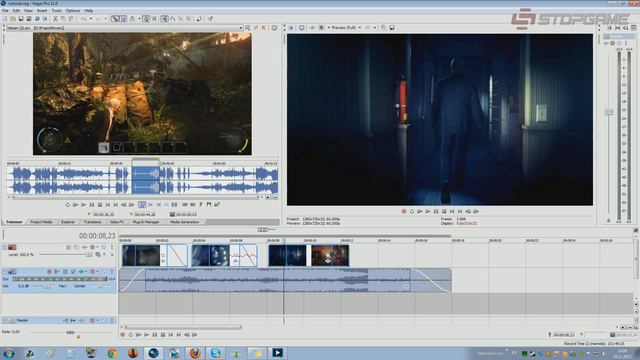This screenshot has width=640, height=360.
Task: Switch to the Transitions tab
Action: [92, 222]
